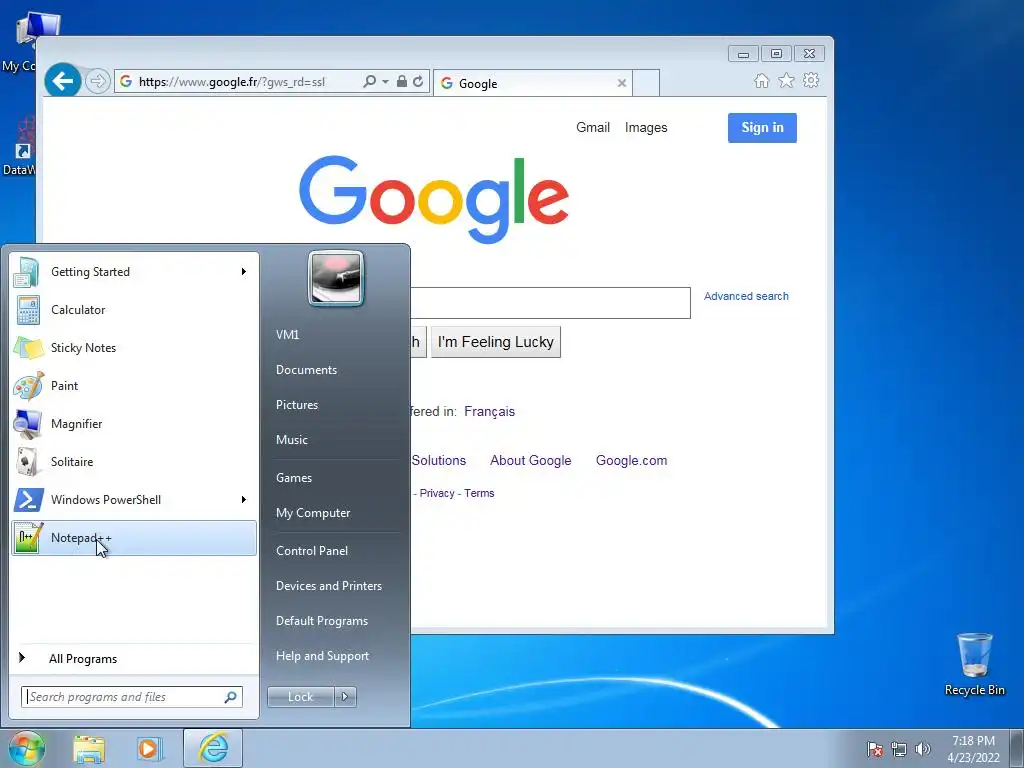Click the lock security icon in address bar
Screen dimensions: 1024x768
pyautogui.click(x=402, y=82)
